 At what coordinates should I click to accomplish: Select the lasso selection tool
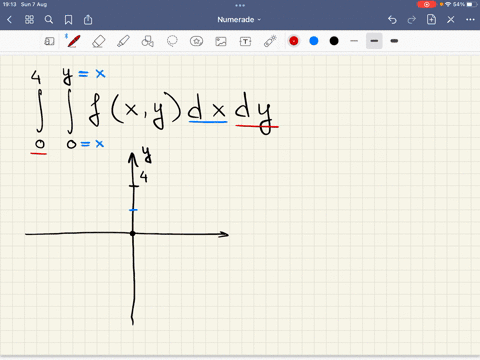(x=172, y=41)
